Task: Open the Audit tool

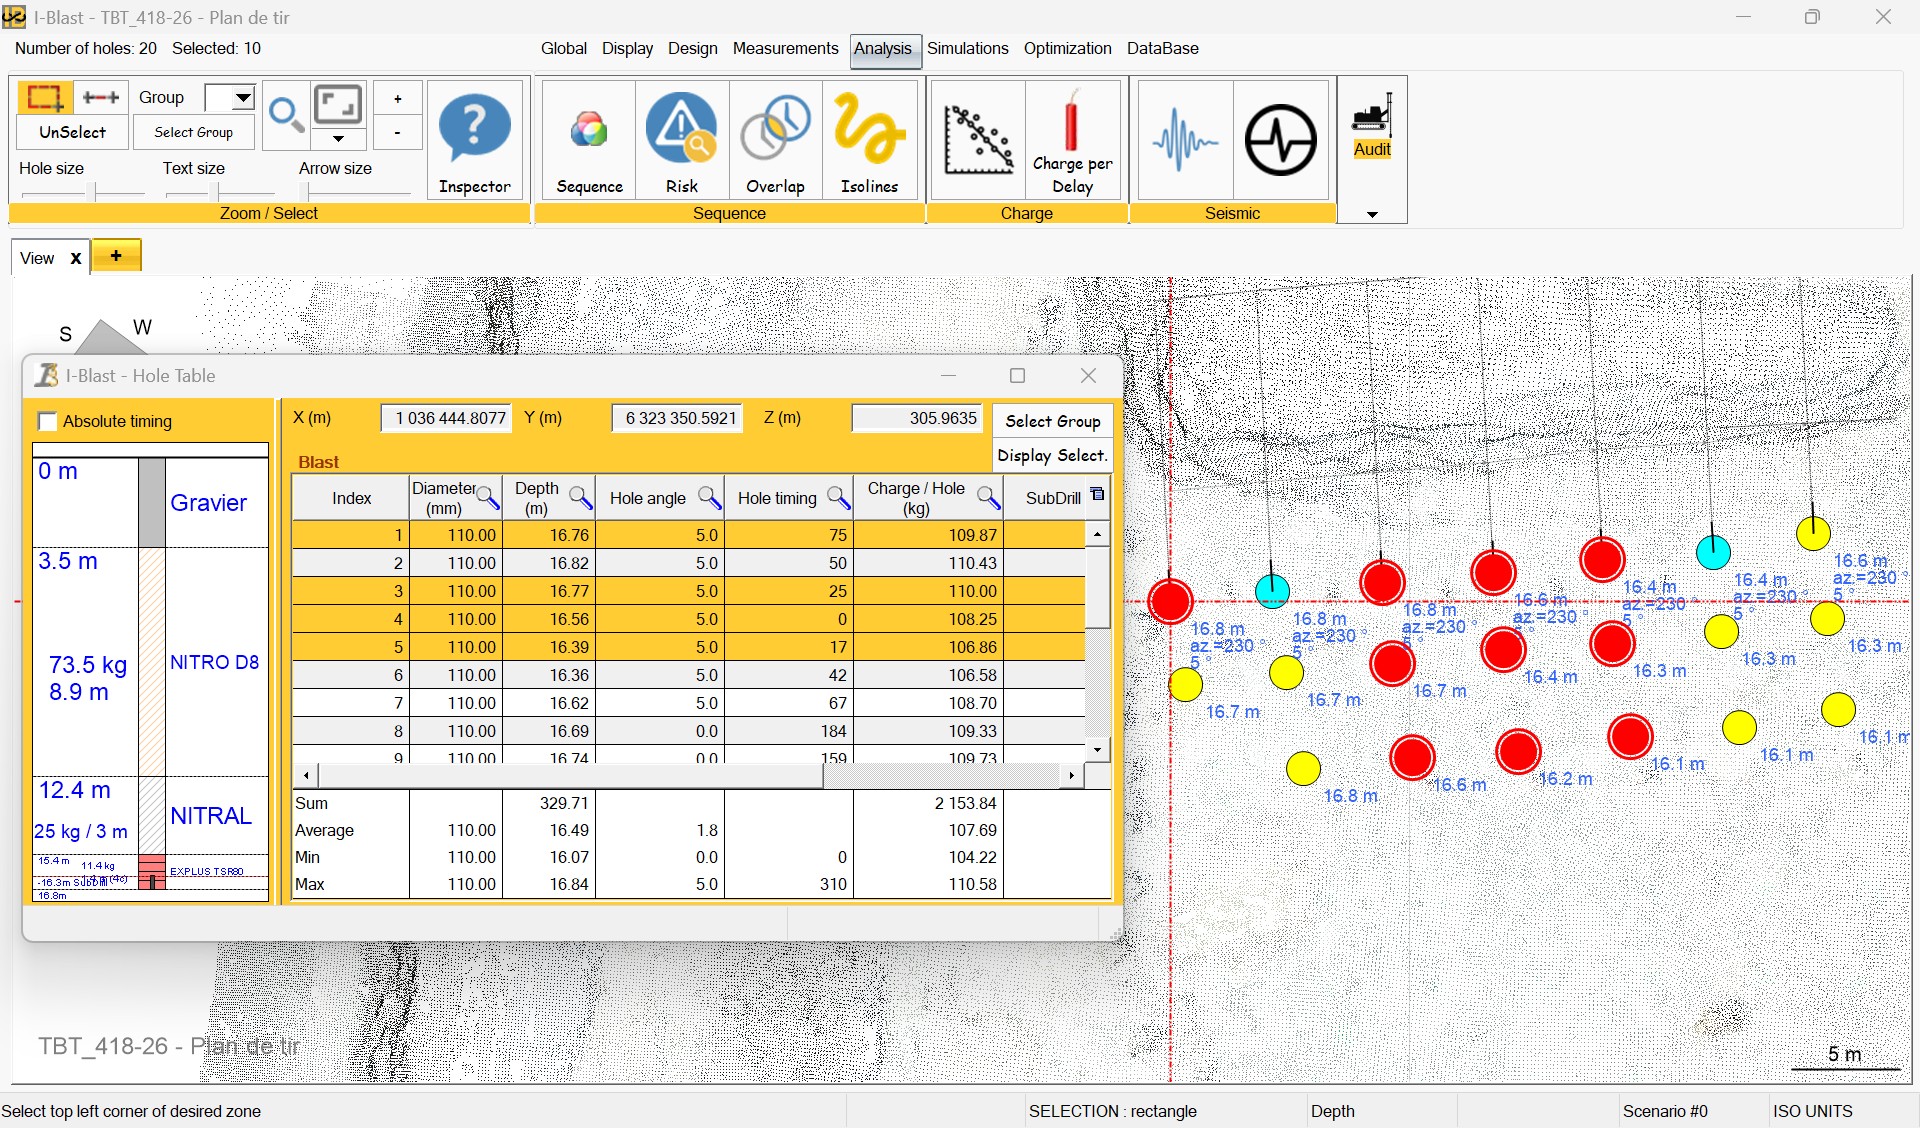Action: [x=1372, y=128]
